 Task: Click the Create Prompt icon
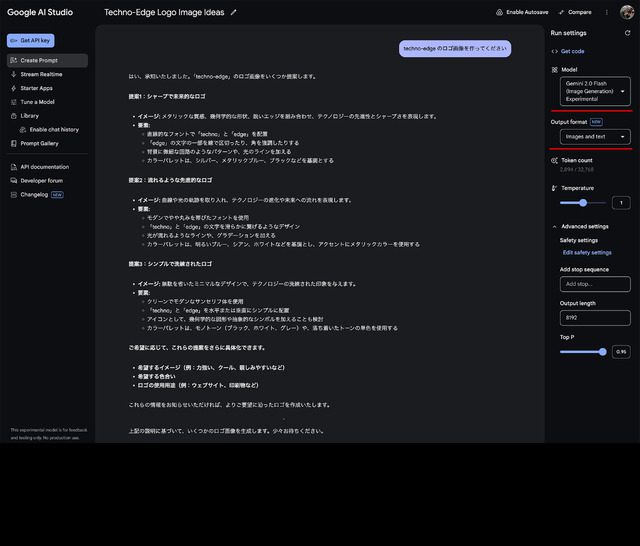[13, 60]
